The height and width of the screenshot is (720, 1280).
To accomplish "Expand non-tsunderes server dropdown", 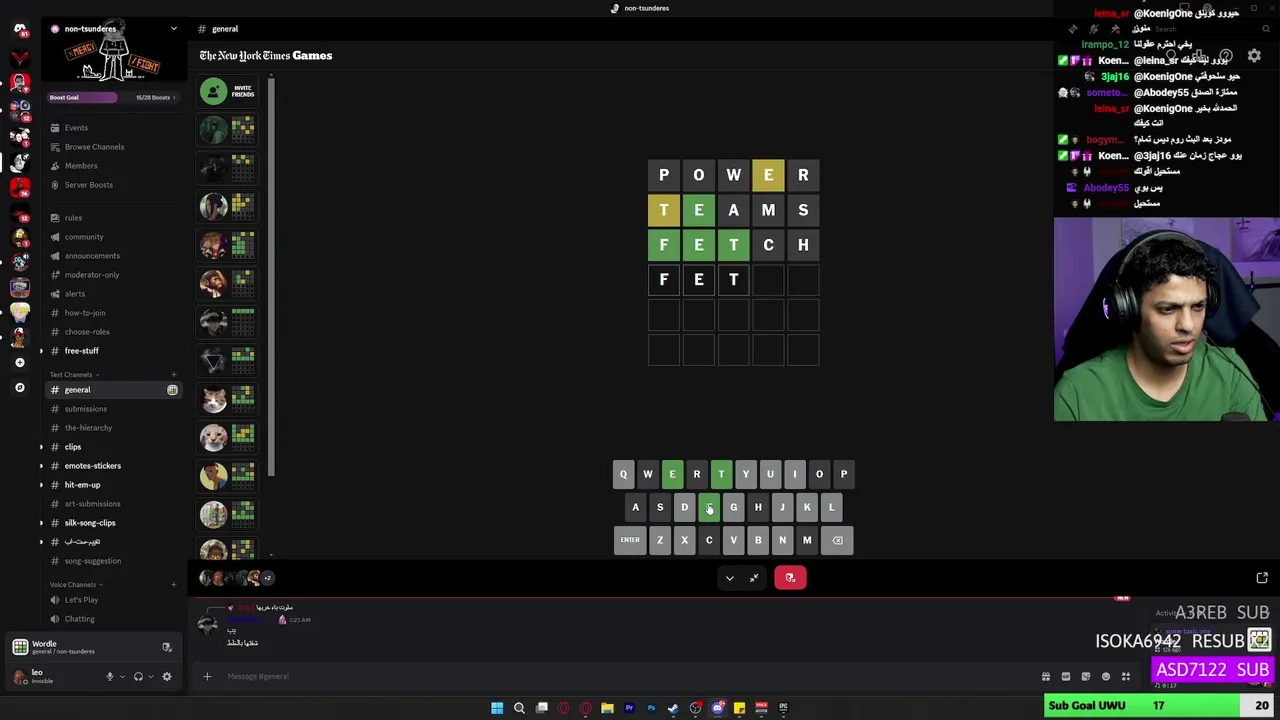I will pos(173,29).
